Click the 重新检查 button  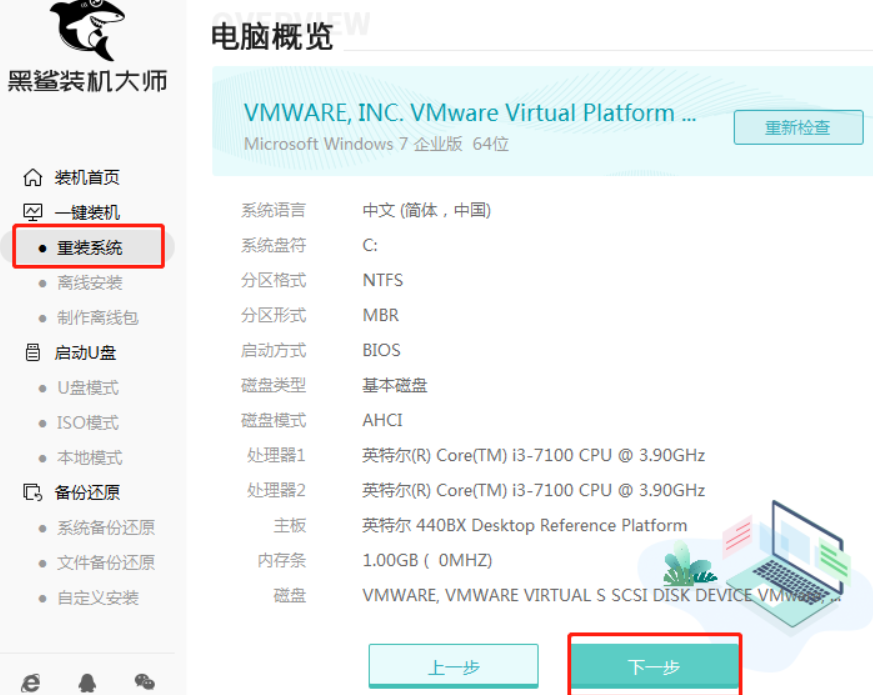pos(798,128)
